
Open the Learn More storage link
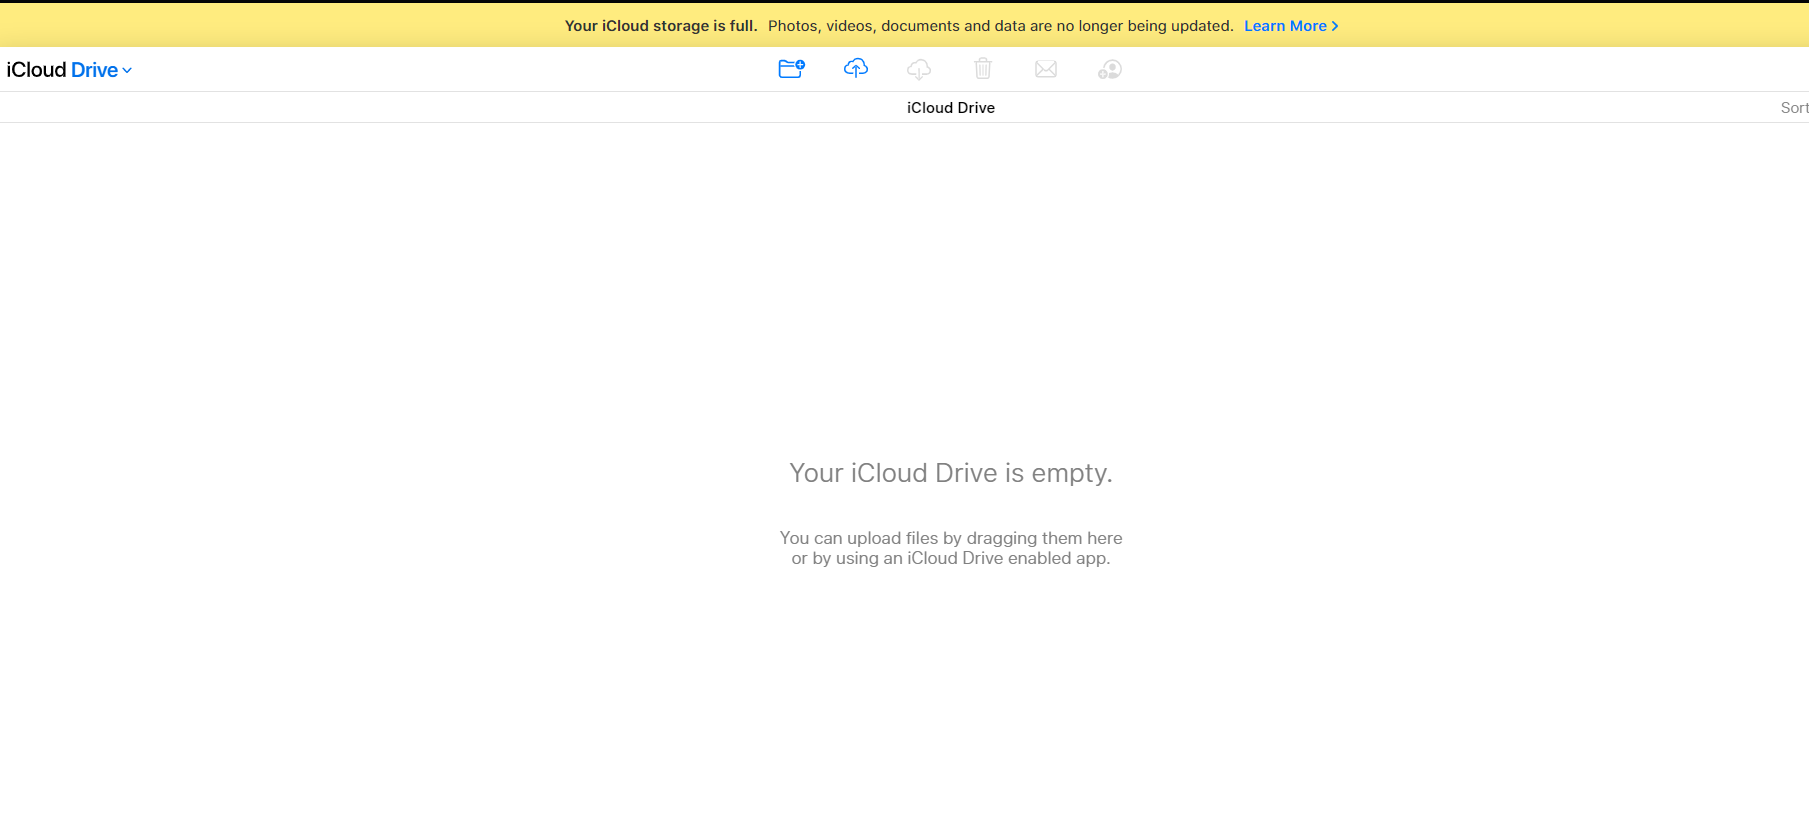point(1291,26)
